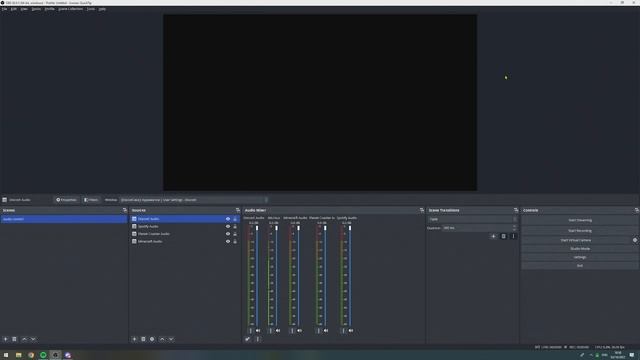Toggle visibility of Minecraft Audio source

228,241
